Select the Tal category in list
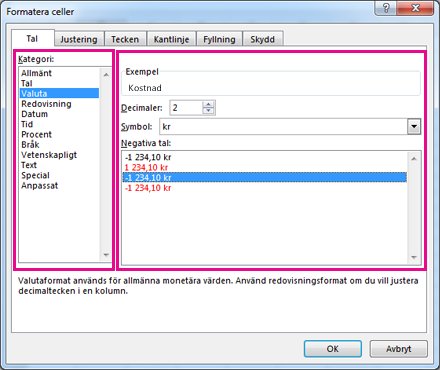The width and height of the screenshot is (440, 370). 59,83
